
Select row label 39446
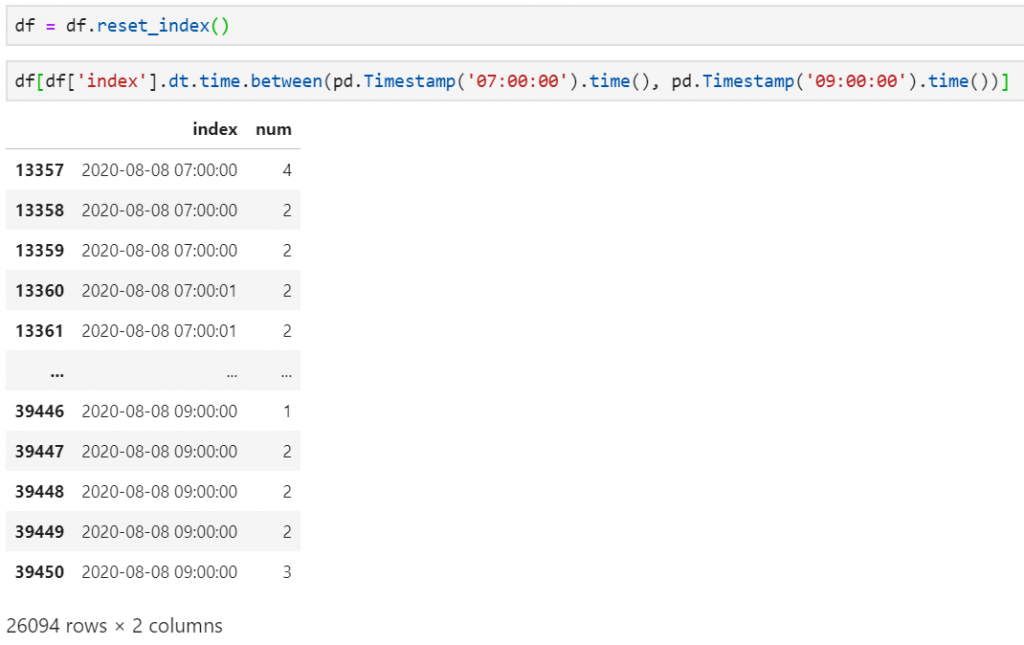39,411
